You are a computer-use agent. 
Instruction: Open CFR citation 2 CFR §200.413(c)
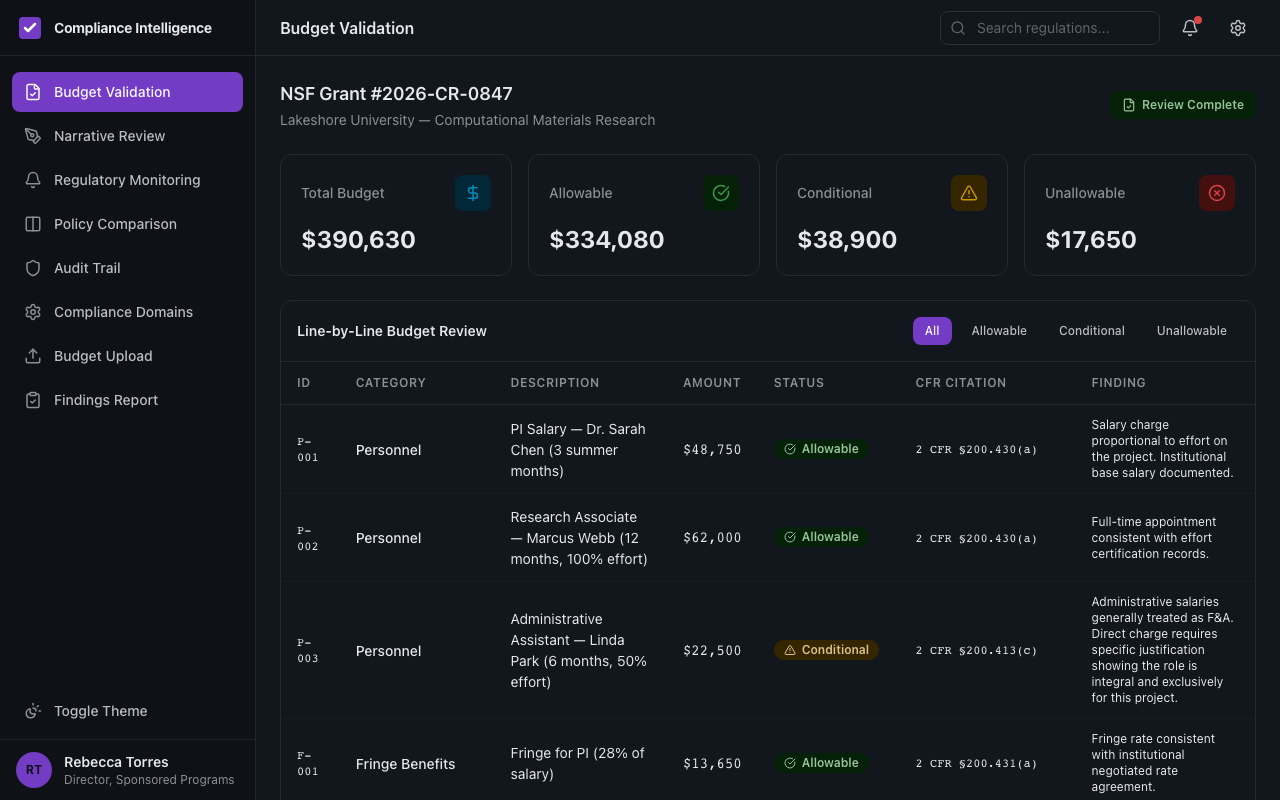pos(976,650)
